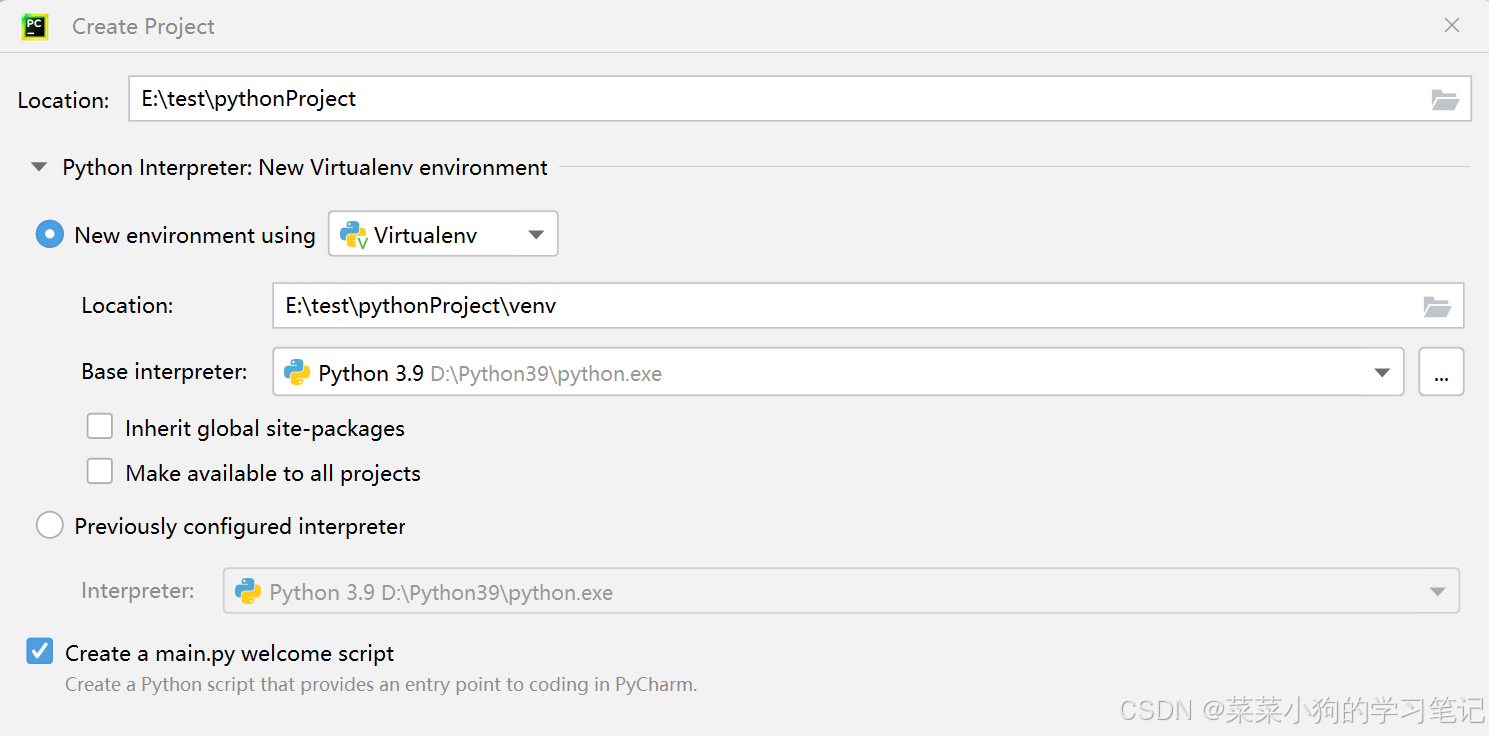Select New environment using radio button
The height and width of the screenshot is (736, 1489).
click(50, 235)
